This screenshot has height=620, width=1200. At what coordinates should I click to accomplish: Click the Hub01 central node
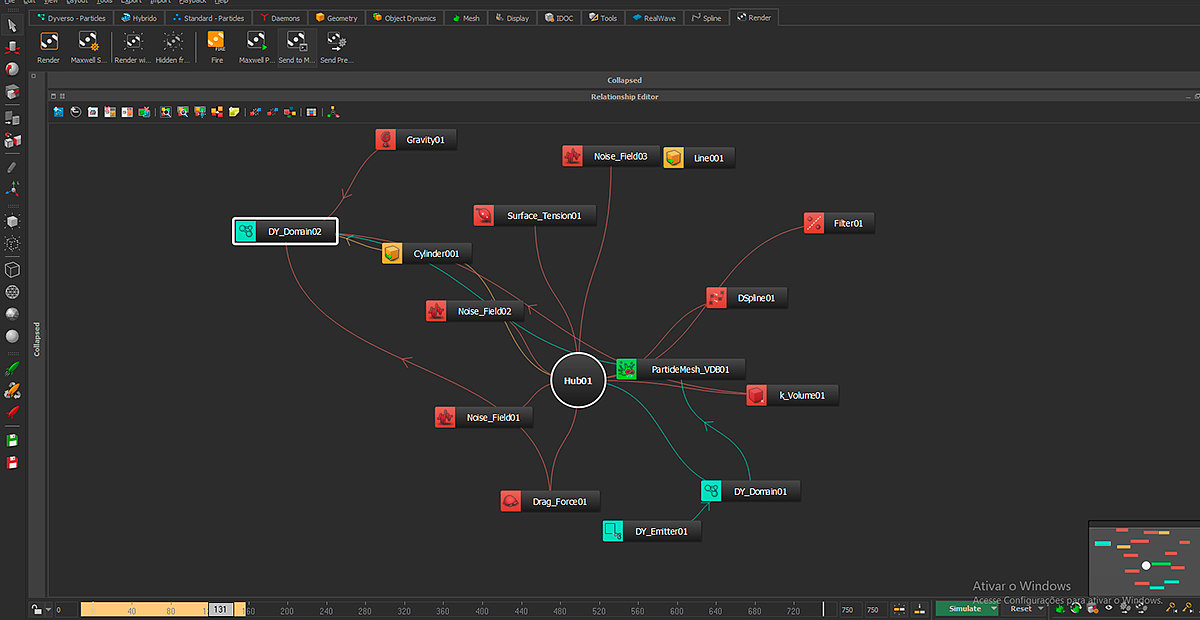(x=578, y=381)
